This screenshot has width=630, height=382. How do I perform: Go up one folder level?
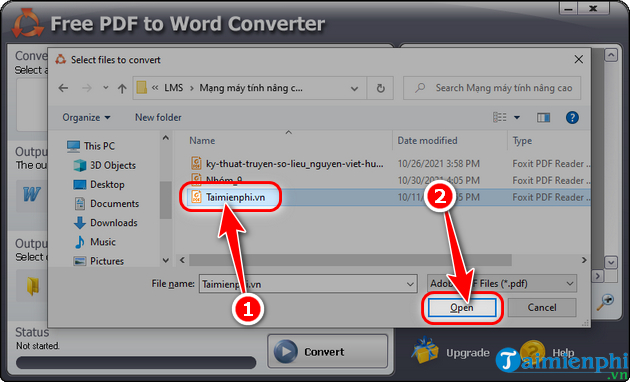pos(122,88)
